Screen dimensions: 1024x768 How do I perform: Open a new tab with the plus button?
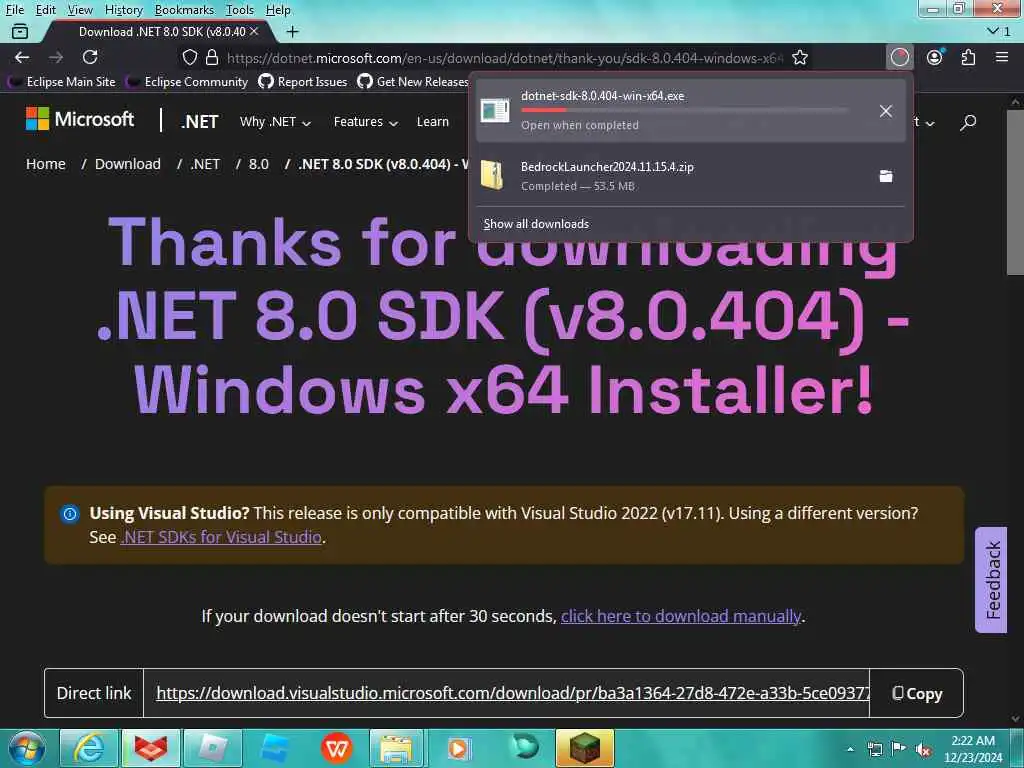coord(293,31)
